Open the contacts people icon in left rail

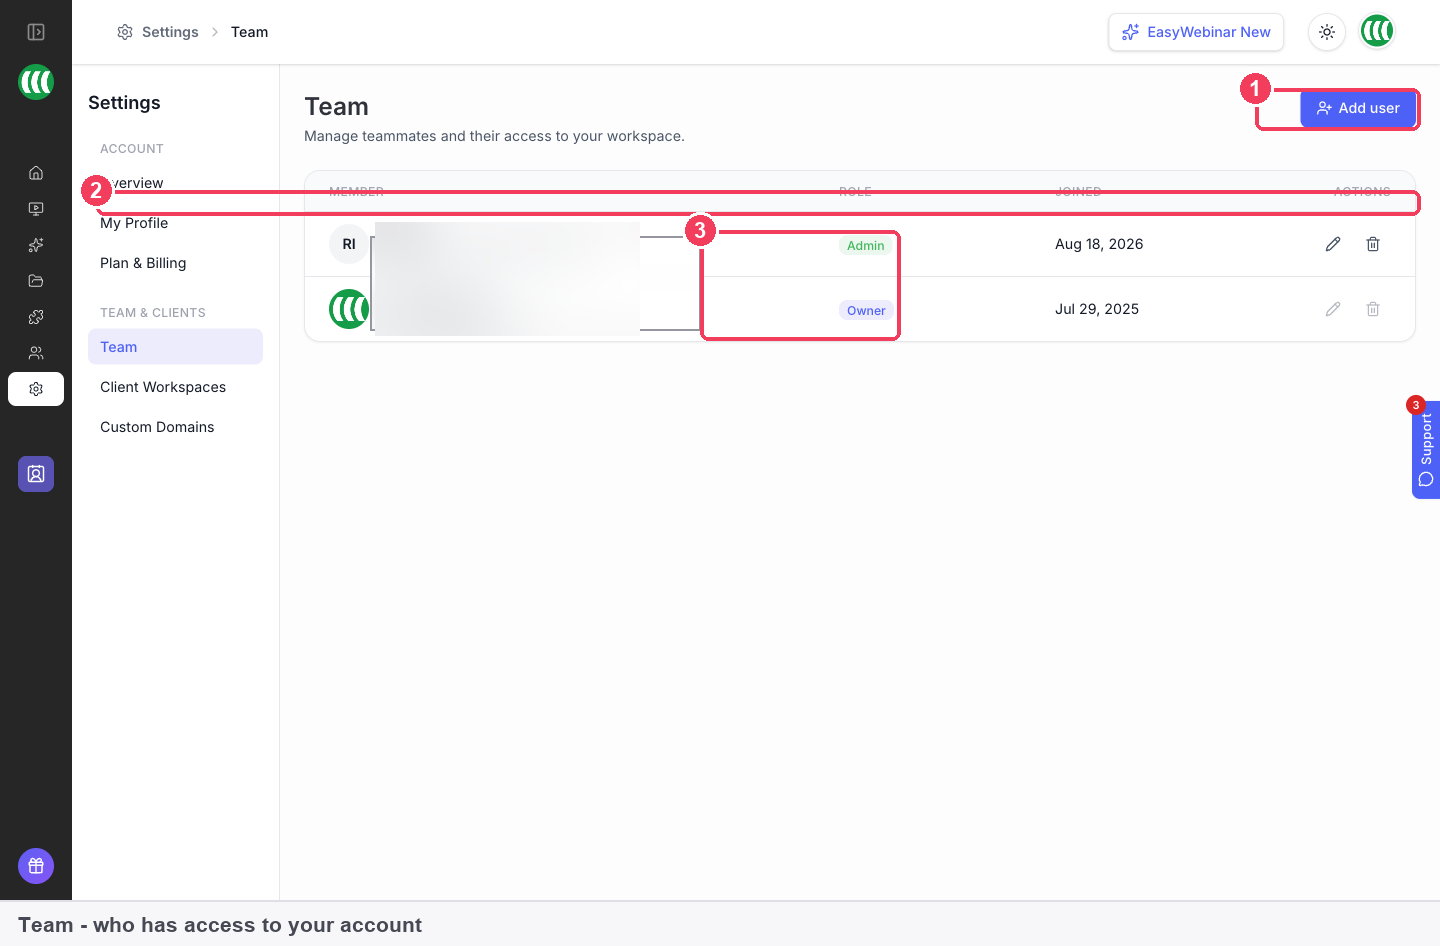tap(36, 353)
